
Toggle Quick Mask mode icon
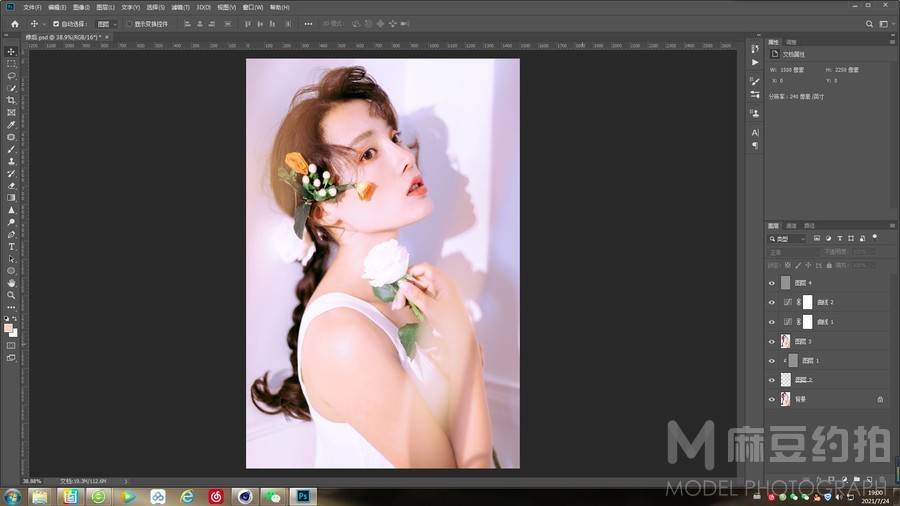(11, 345)
